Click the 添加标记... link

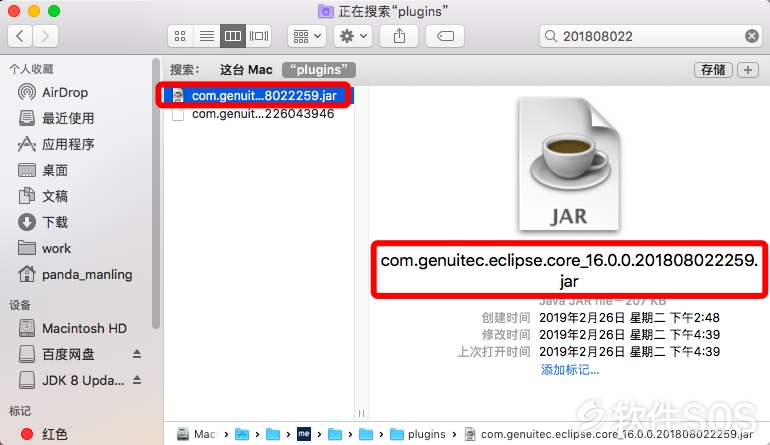pyautogui.click(x=570, y=369)
